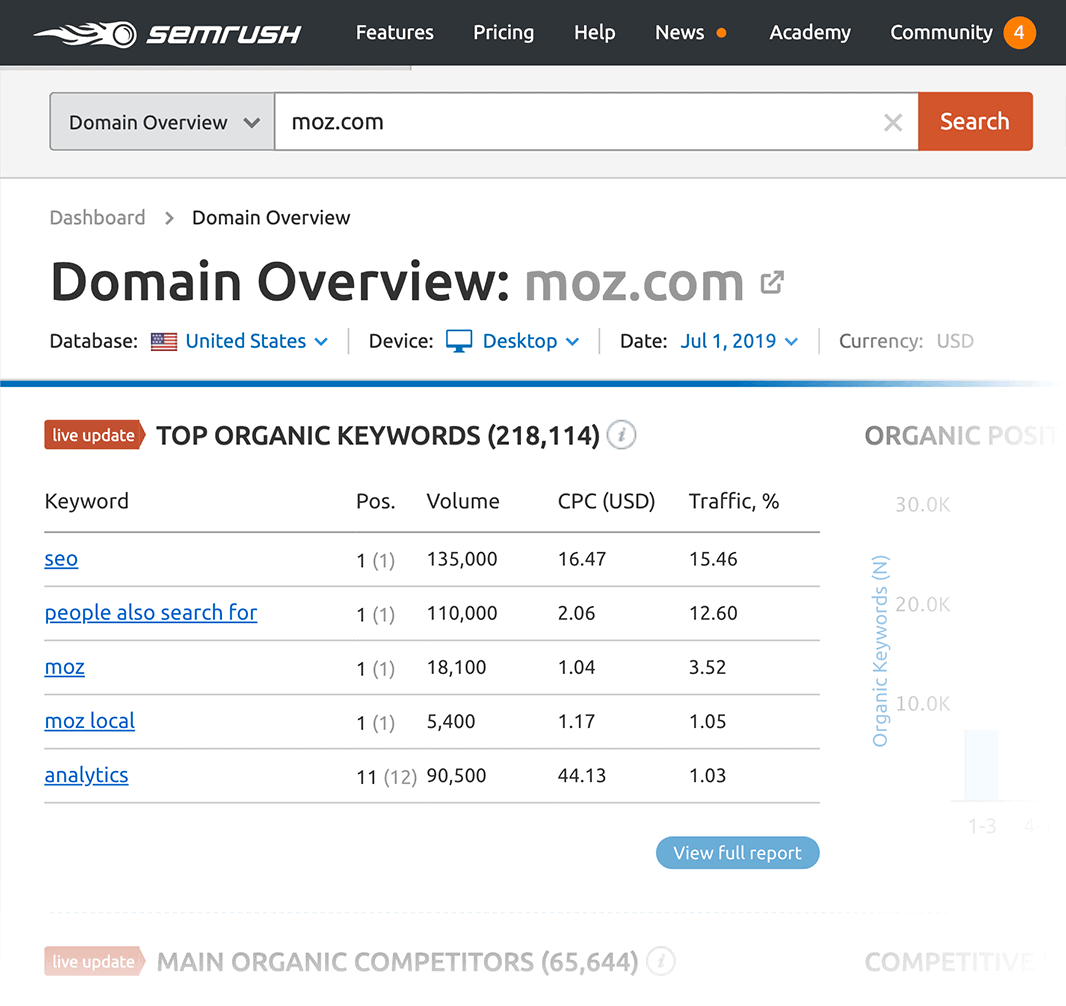Click the Keyword column header
The height and width of the screenshot is (1006, 1066).
click(x=86, y=502)
